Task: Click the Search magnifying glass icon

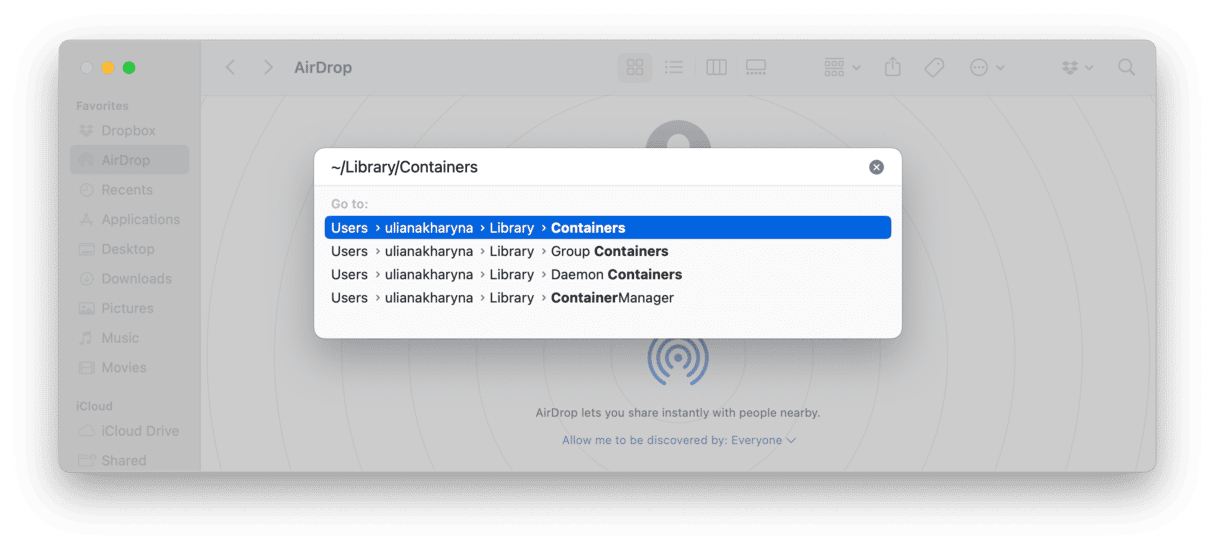Action: point(1126,68)
